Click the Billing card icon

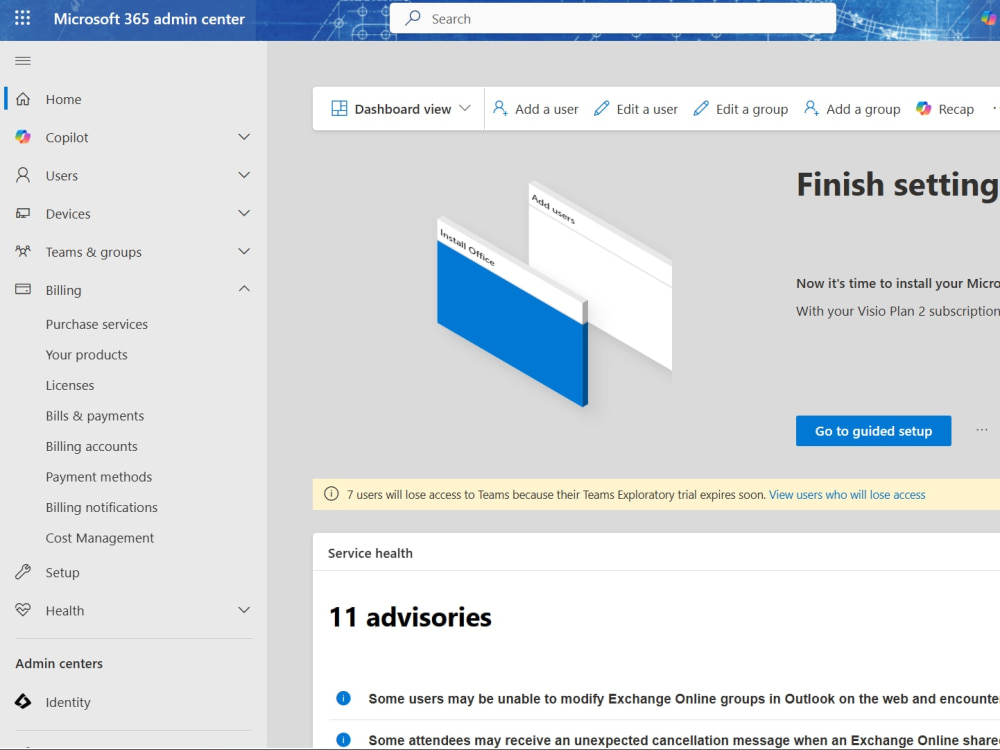[x=23, y=289]
